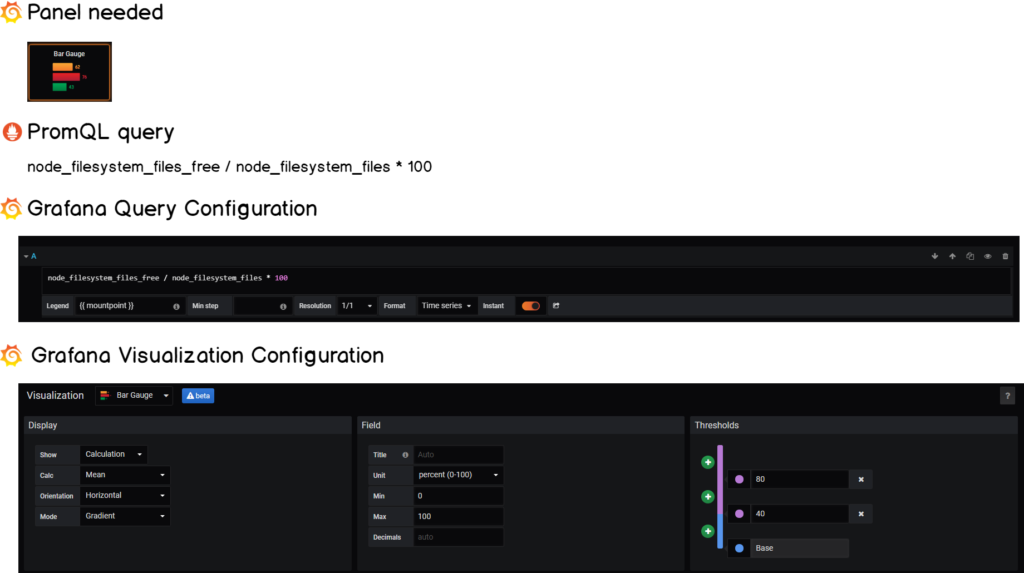Viewport: 1024px width, 573px height.
Task: Move query A down with arrow icon
Action: pos(935,256)
